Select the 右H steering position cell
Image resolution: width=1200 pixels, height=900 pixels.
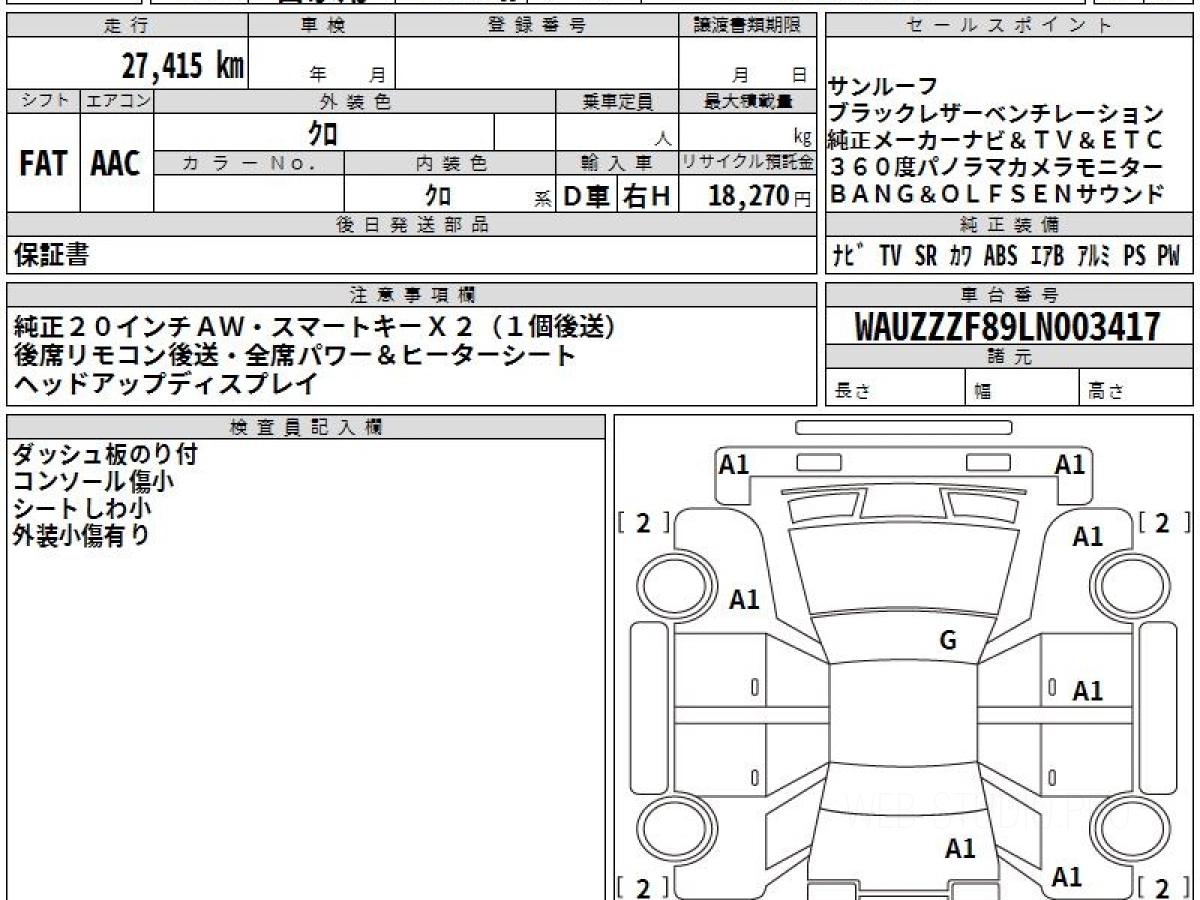(x=647, y=196)
